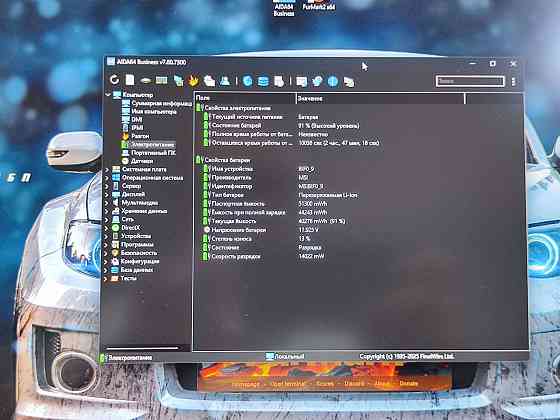Click the memory module benchmark toolbar icon
560x420 pixels.
point(162,80)
